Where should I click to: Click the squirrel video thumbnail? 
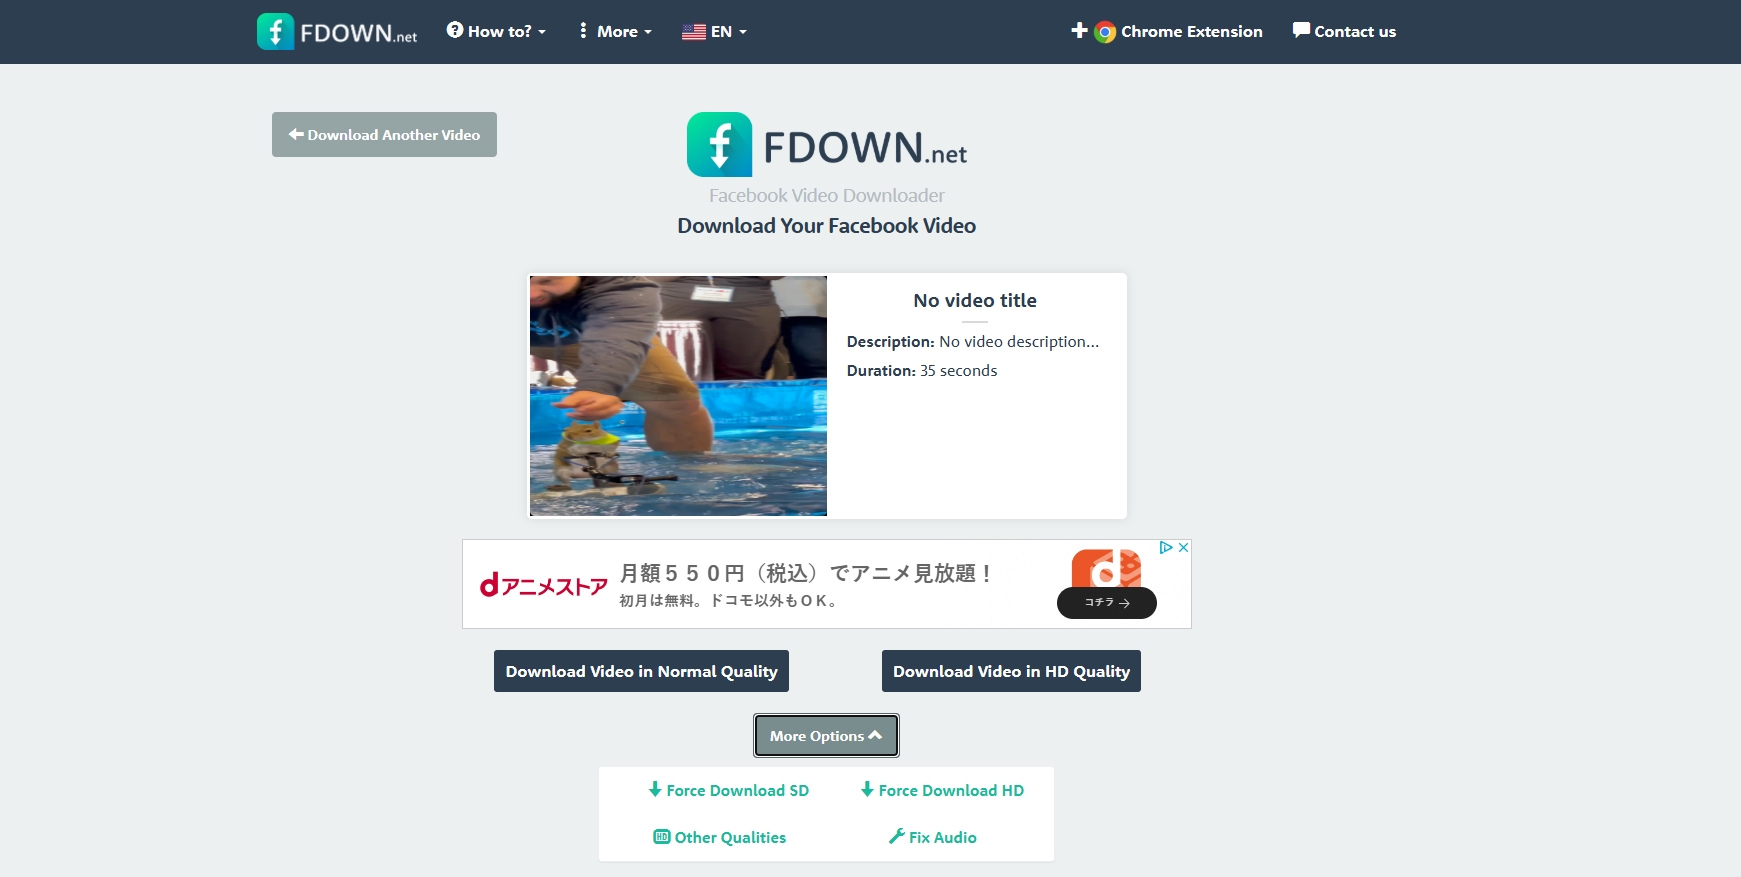[678, 396]
